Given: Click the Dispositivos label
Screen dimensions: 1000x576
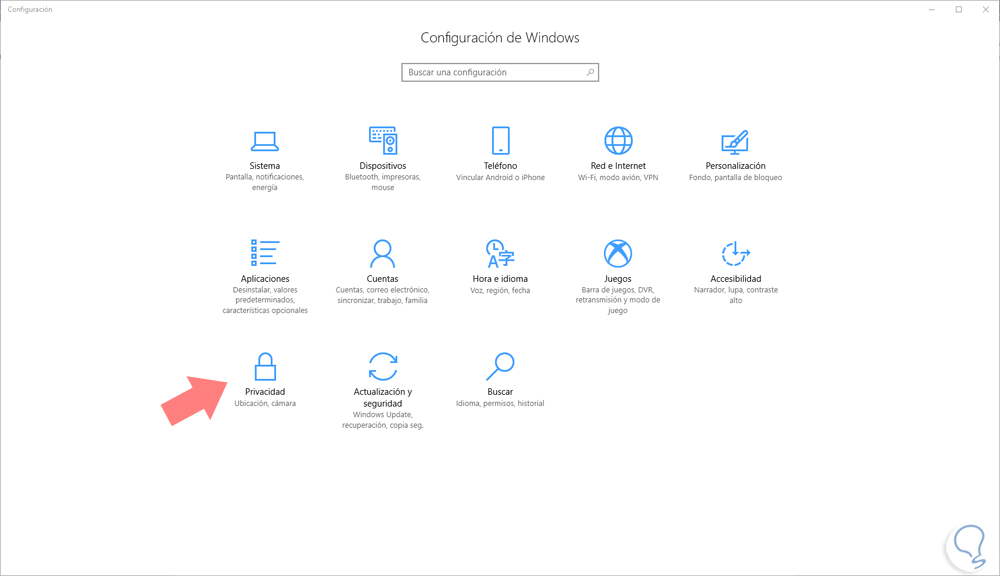Looking at the screenshot, I should pos(383,166).
